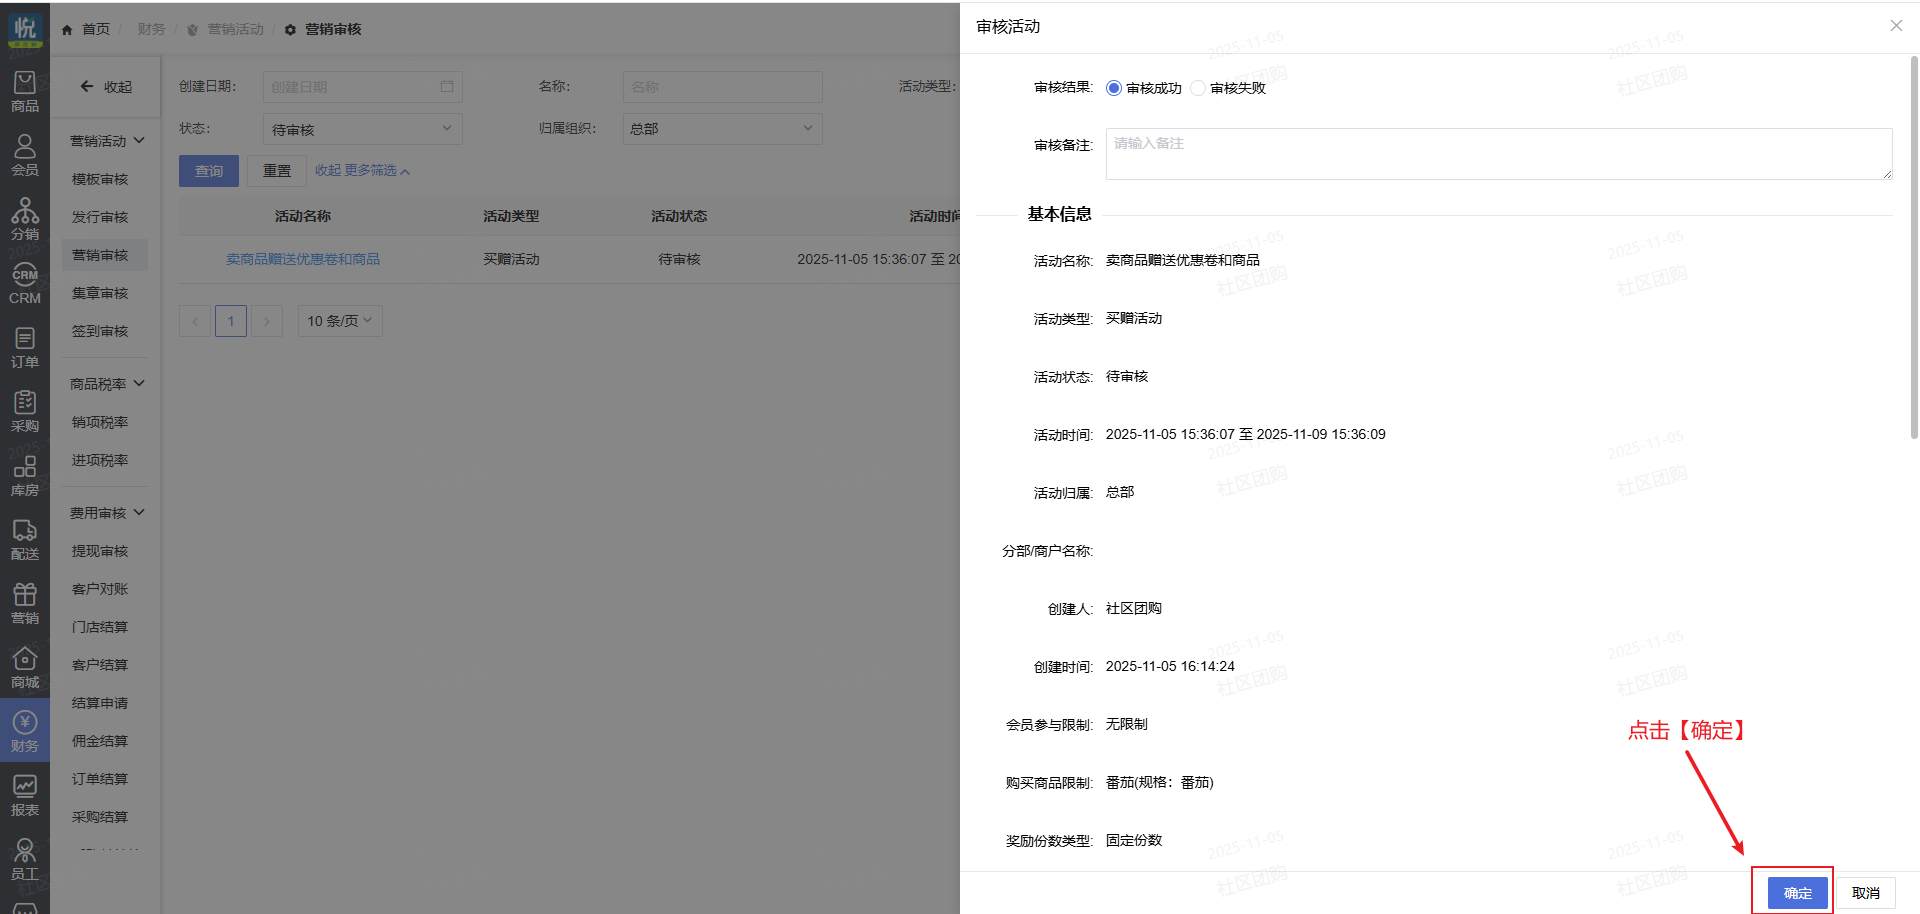This screenshot has width=1920, height=914.
Task: Open the 商品 sidebar icon
Action: coord(25,91)
